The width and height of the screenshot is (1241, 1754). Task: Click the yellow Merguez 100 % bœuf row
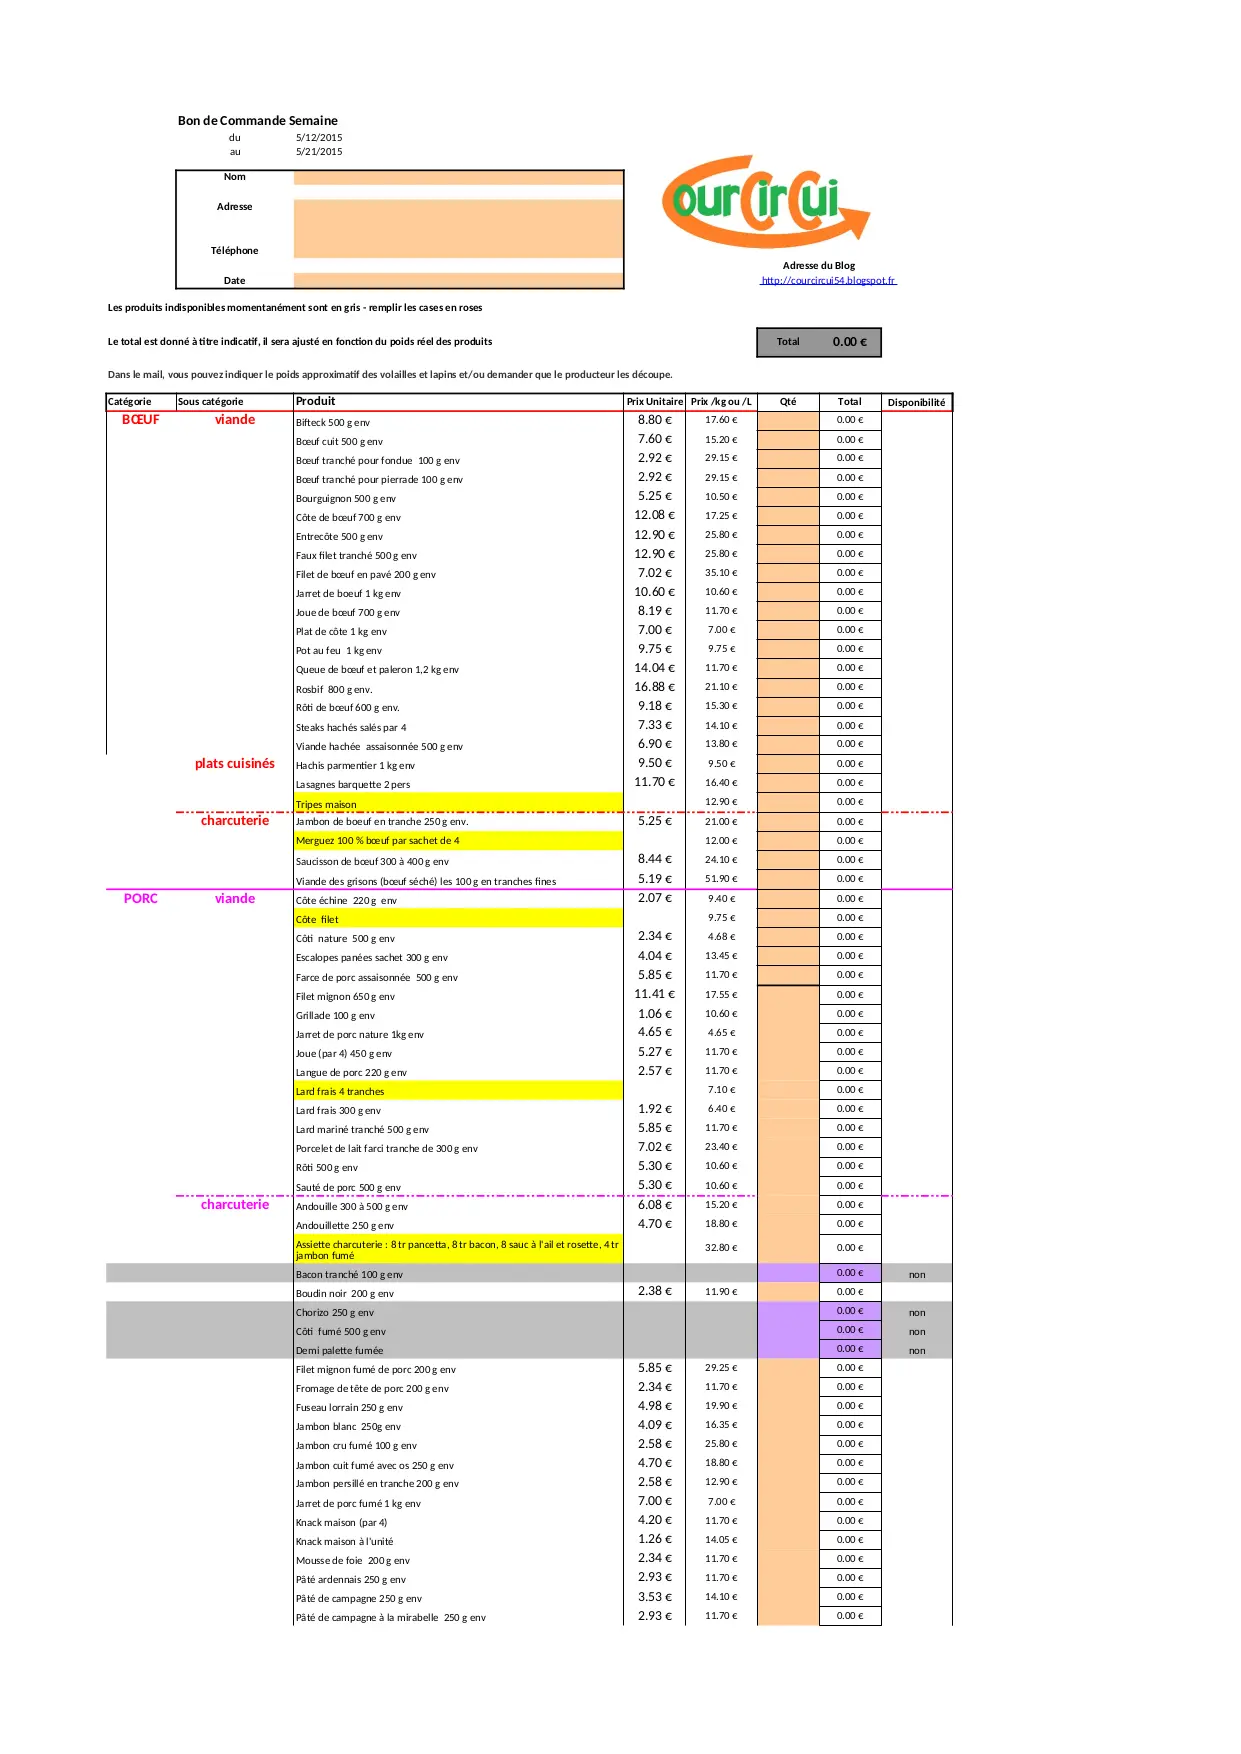pyautogui.click(x=458, y=841)
